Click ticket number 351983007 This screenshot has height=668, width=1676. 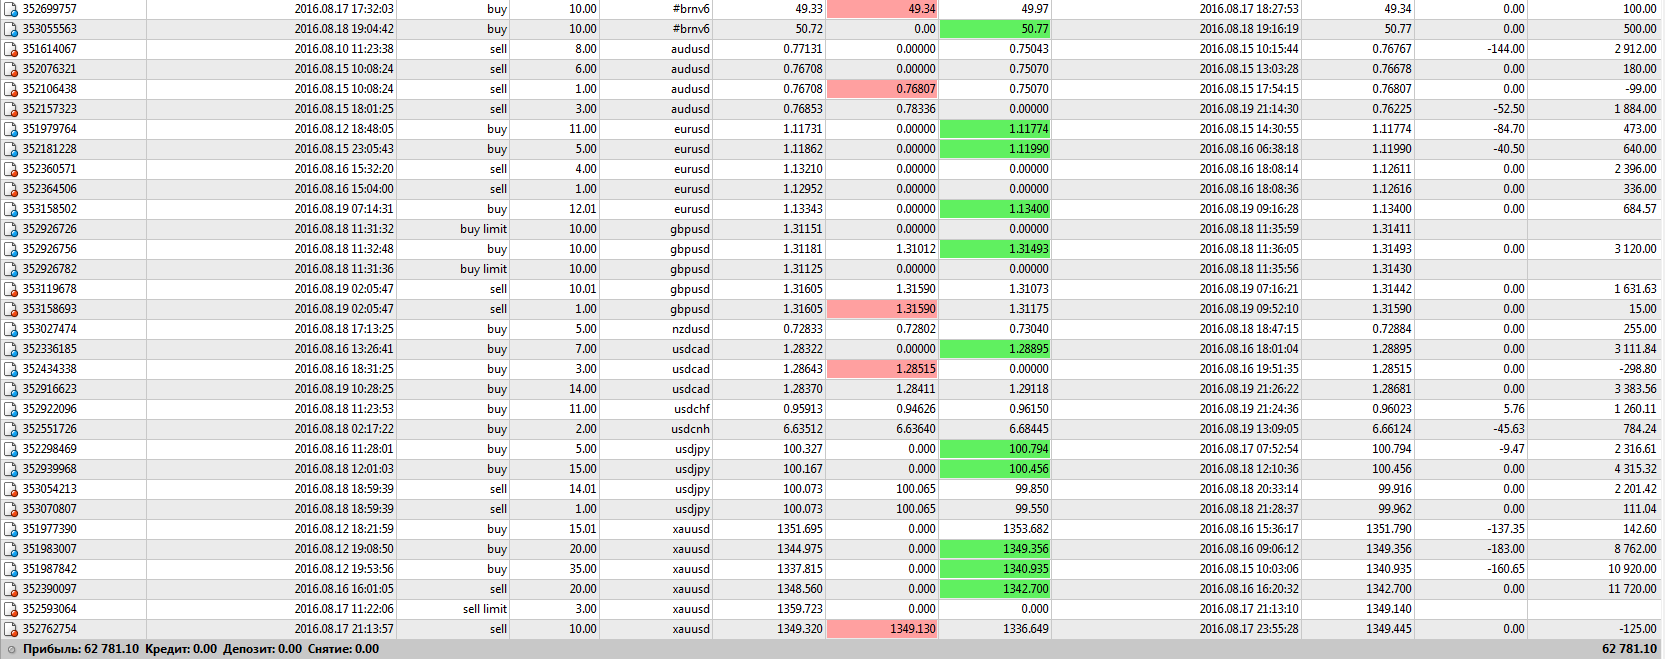(50, 549)
